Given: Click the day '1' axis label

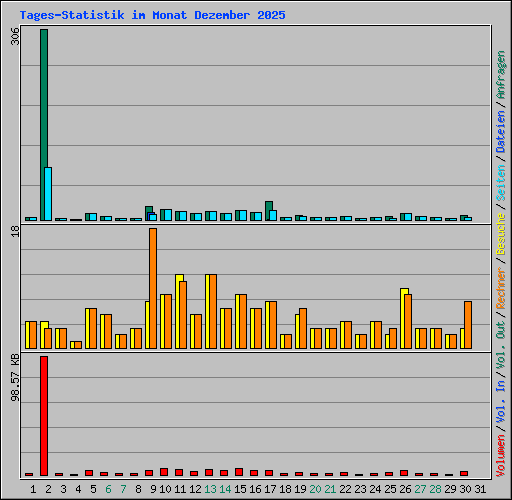Looking at the screenshot, I should [33, 489].
